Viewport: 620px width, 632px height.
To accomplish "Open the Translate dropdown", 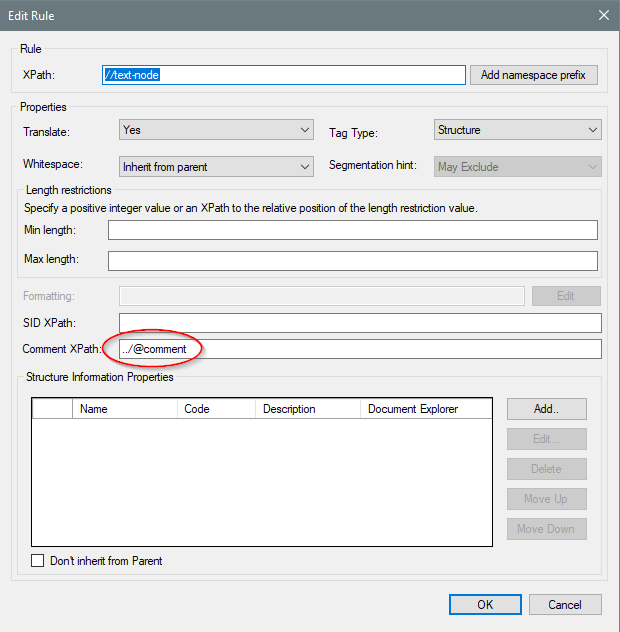I will click(x=216, y=130).
